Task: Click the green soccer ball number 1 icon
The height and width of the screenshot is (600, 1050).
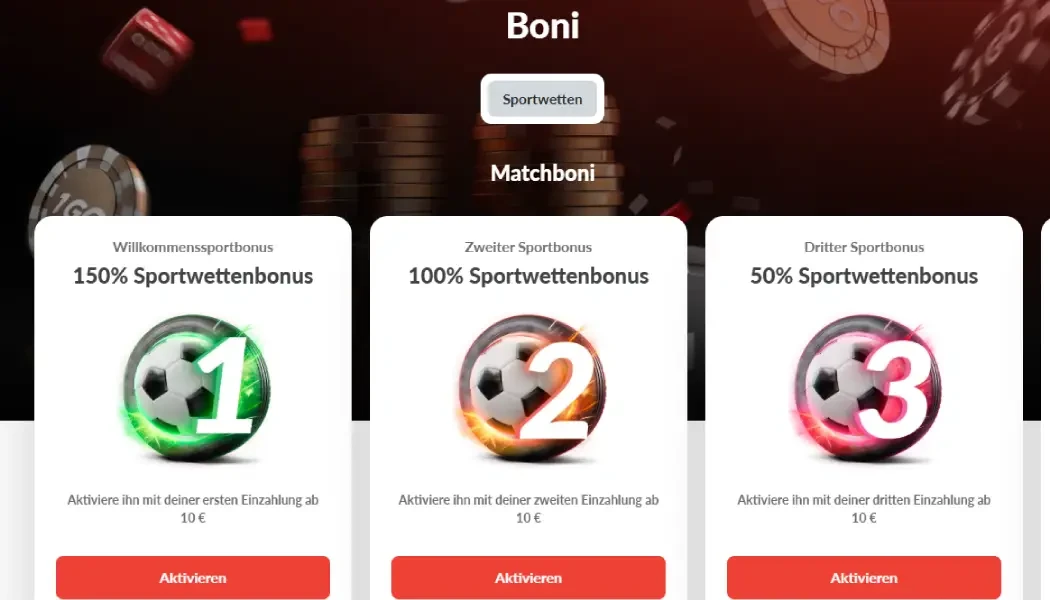Action: pos(196,388)
